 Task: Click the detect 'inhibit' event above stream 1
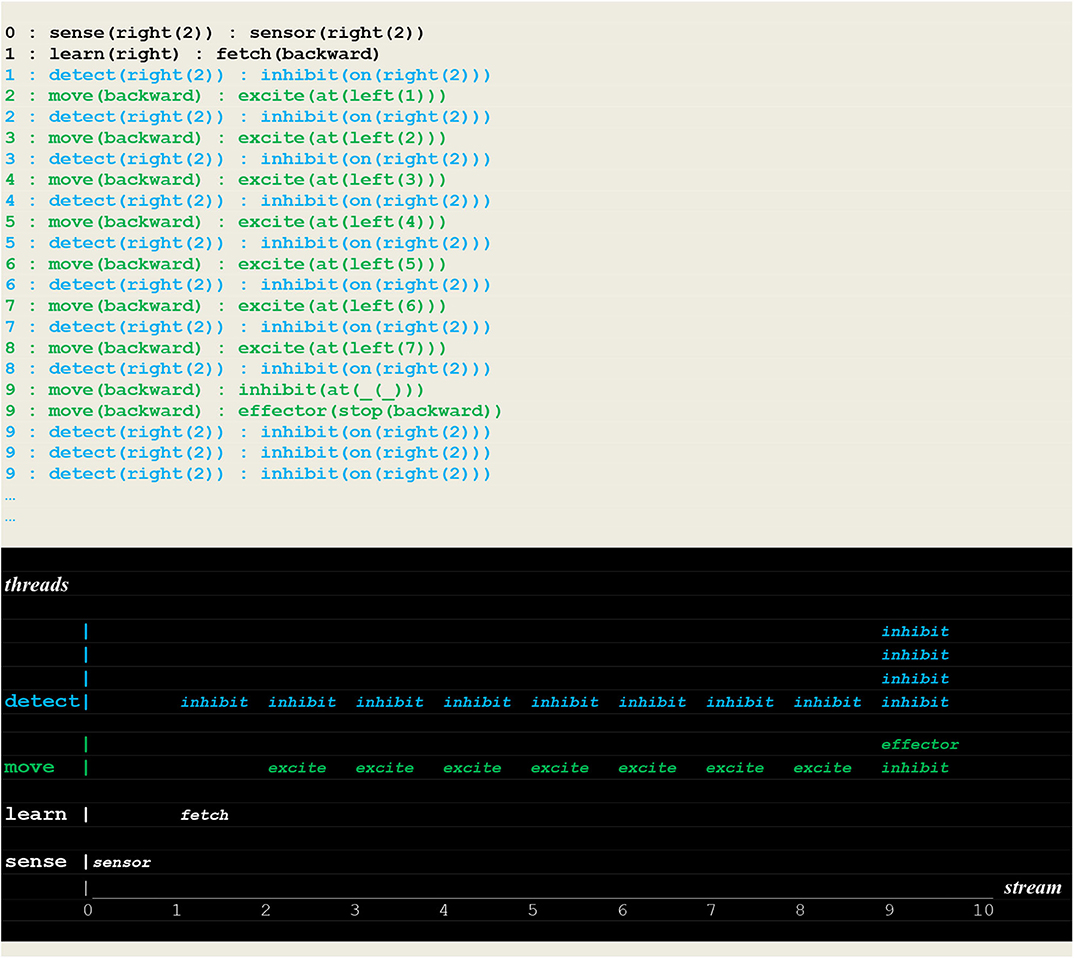coord(214,703)
